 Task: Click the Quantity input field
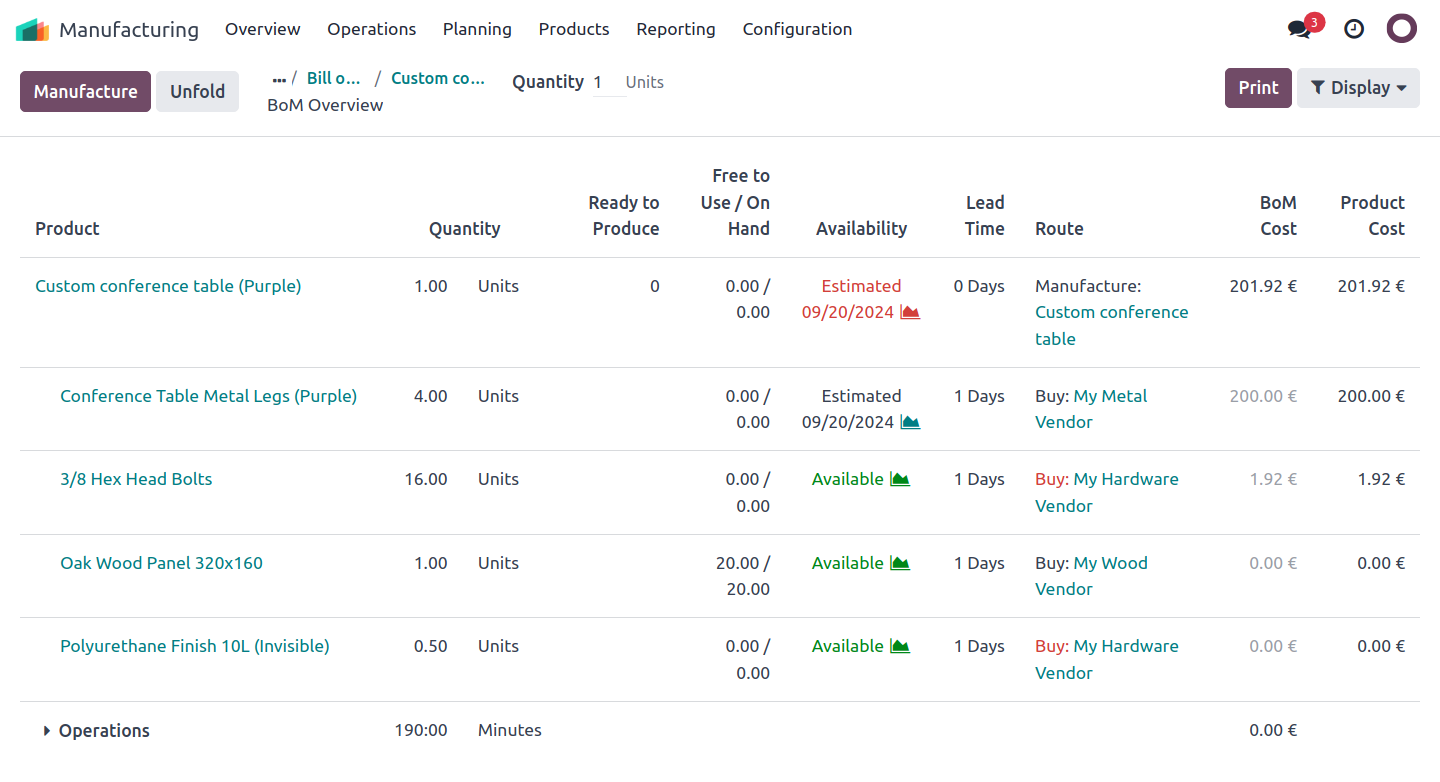pyautogui.click(x=606, y=82)
